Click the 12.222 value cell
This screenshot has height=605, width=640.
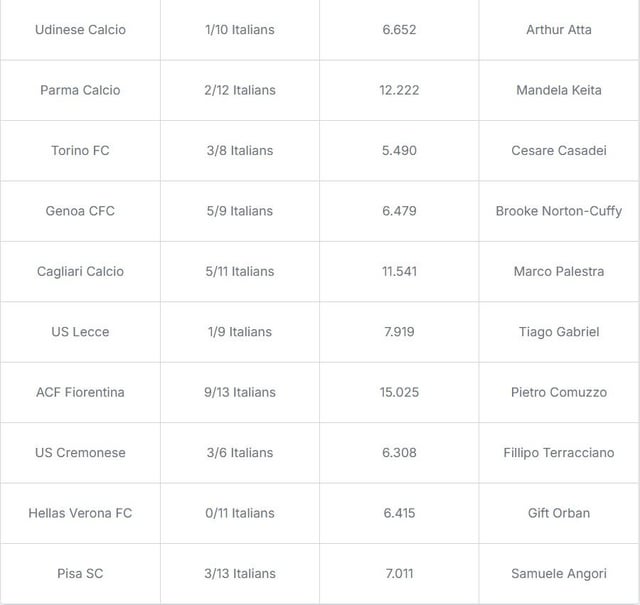(399, 90)
